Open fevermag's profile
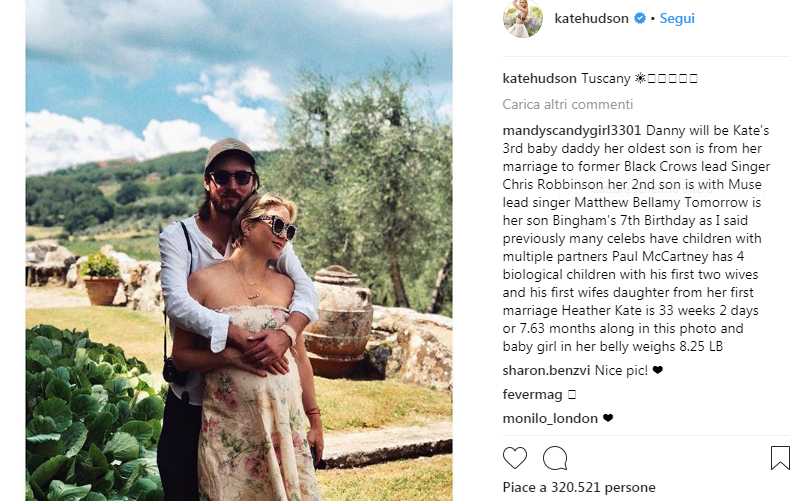The height and width of the screenshot is (501, 797). 532,394
